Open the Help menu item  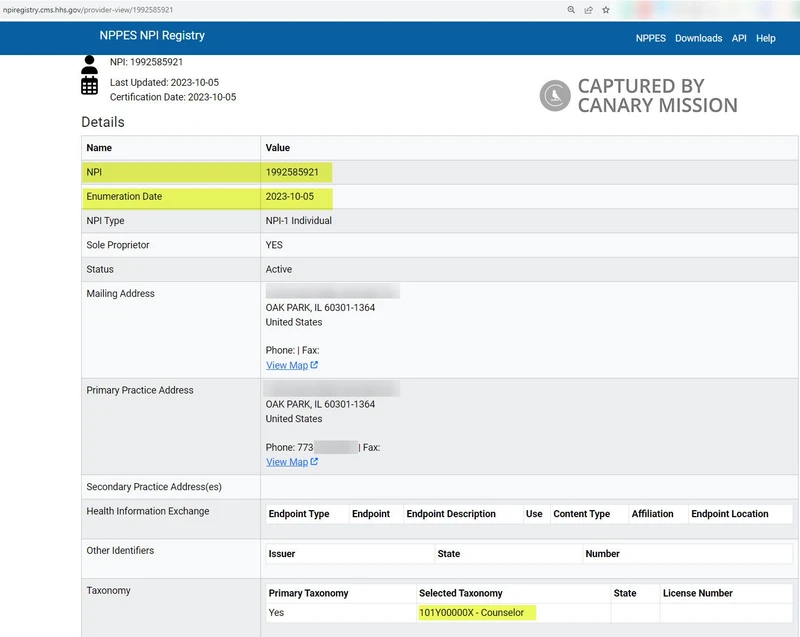click(x=765, y=38)
